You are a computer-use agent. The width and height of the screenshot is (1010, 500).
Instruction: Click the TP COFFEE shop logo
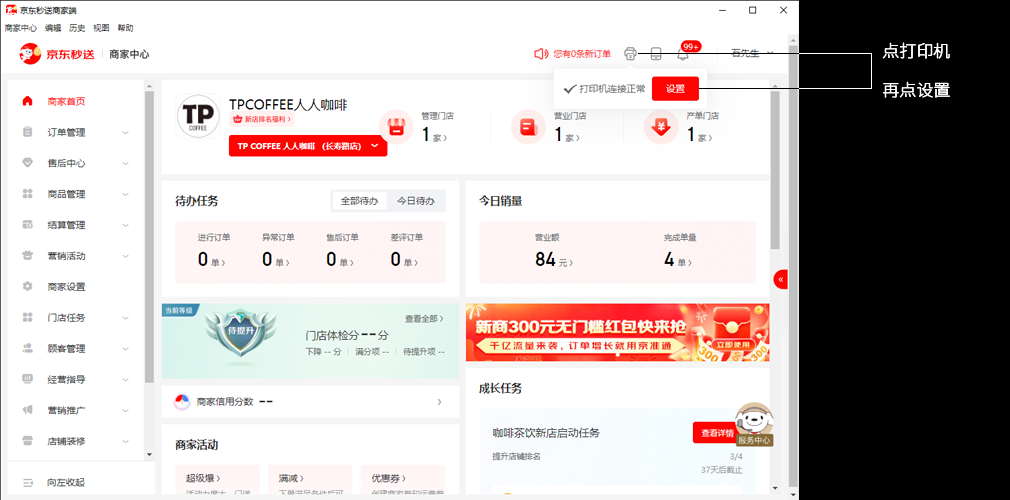click(x=198, y=117)
